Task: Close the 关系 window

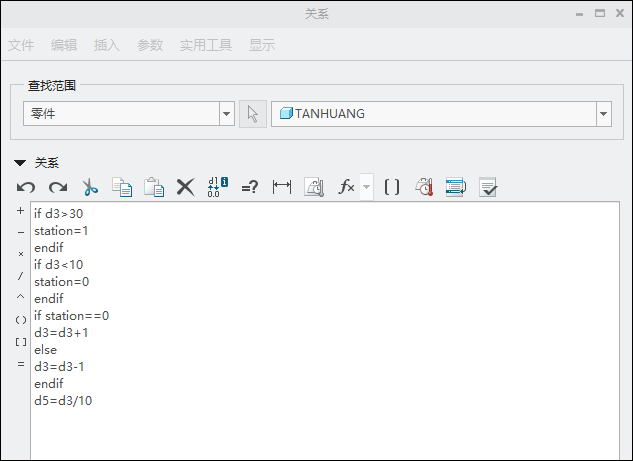Action: (x=620, y=13)
